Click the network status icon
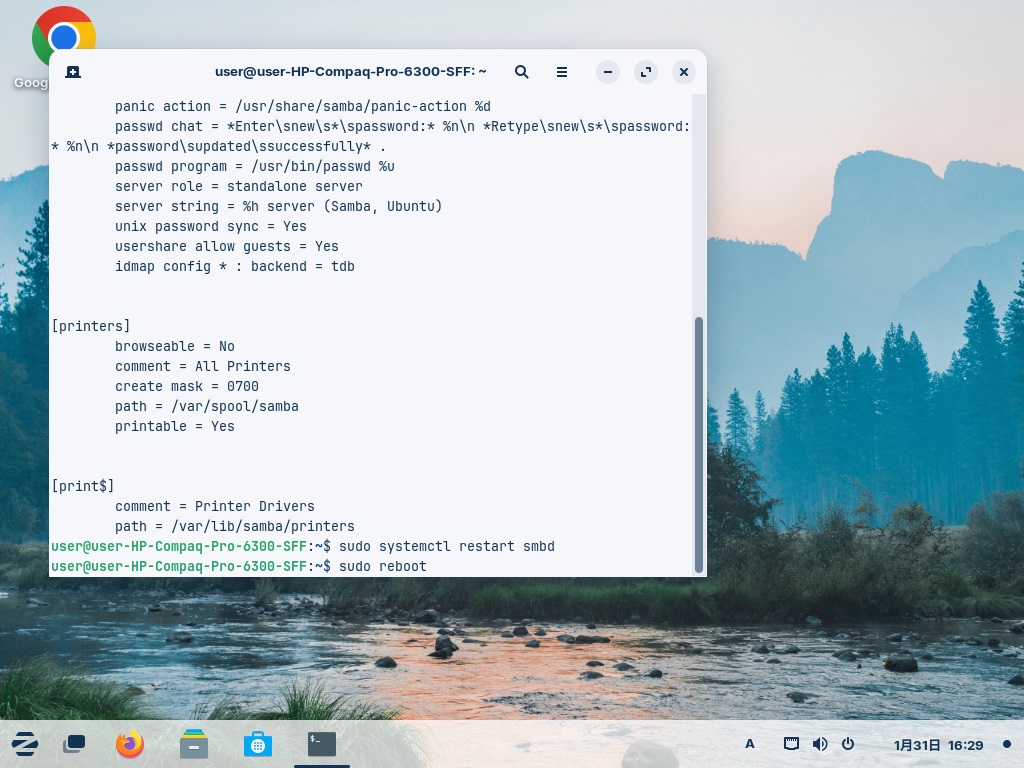 [x=791, y=744]
